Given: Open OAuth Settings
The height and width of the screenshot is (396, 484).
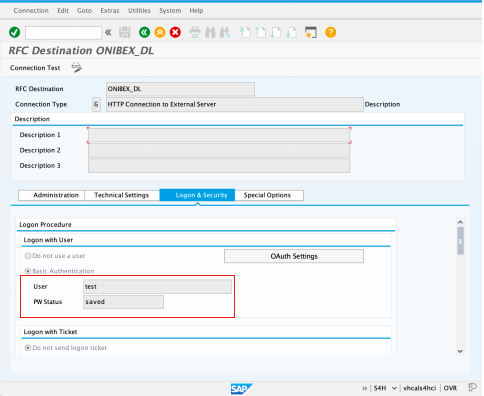Looking at the screenshot, I should tap(294, 256).
